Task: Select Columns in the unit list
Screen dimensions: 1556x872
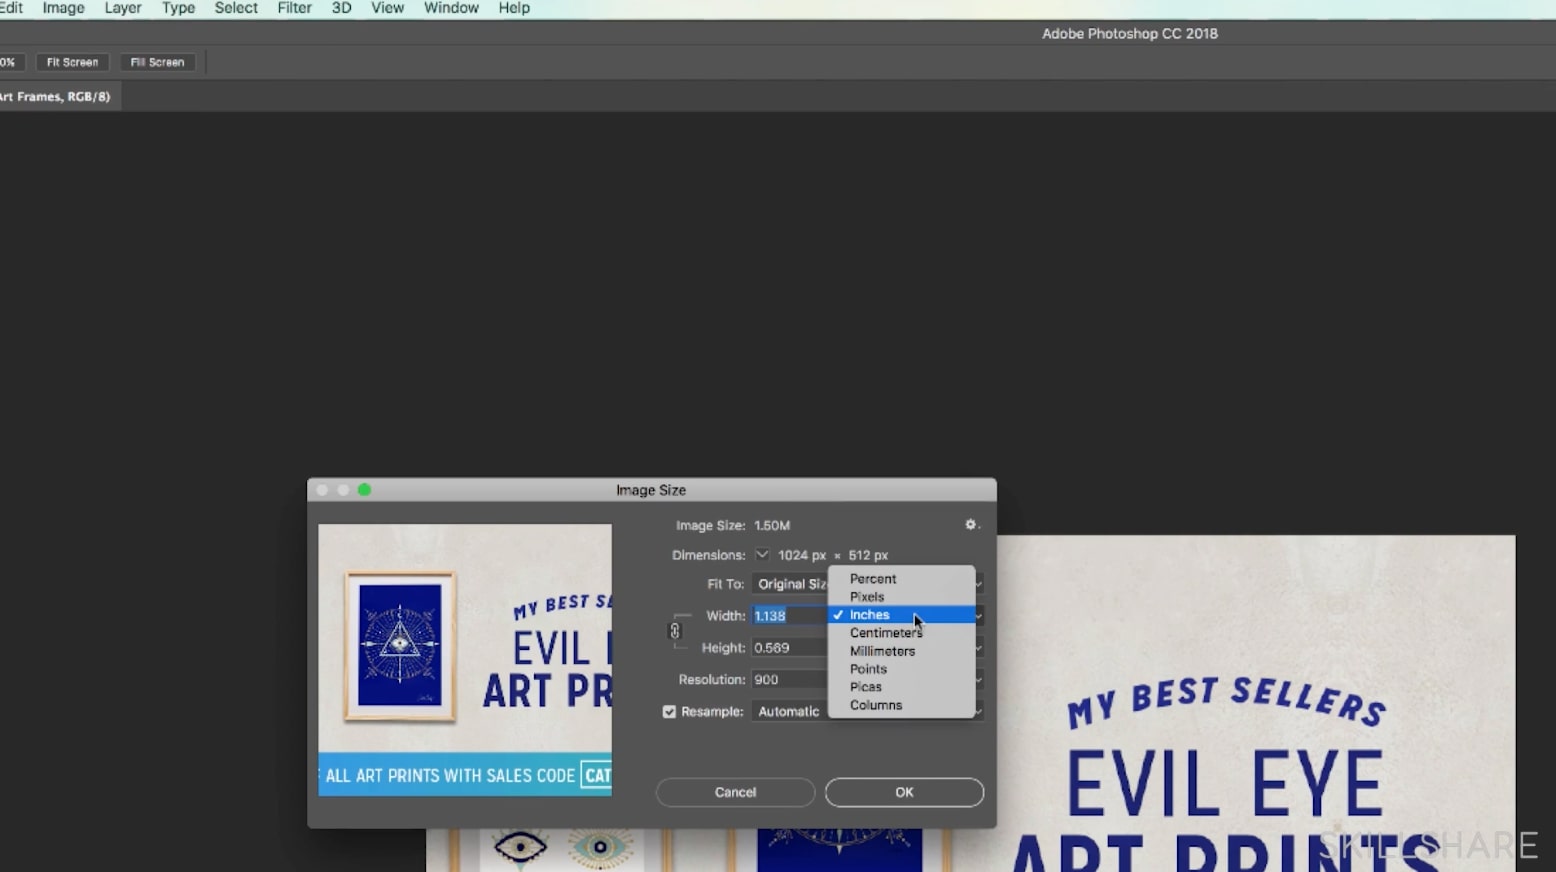Action: coord(875,705)
